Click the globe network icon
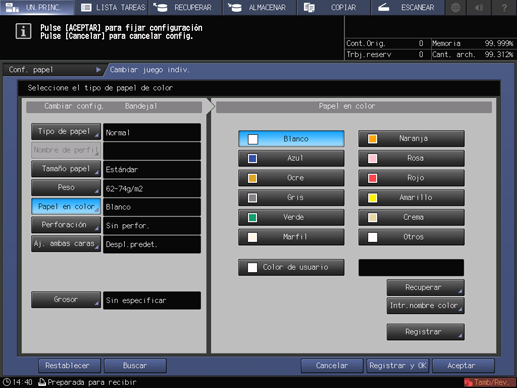This screenshot has height=388, width=517. point(456,7)
